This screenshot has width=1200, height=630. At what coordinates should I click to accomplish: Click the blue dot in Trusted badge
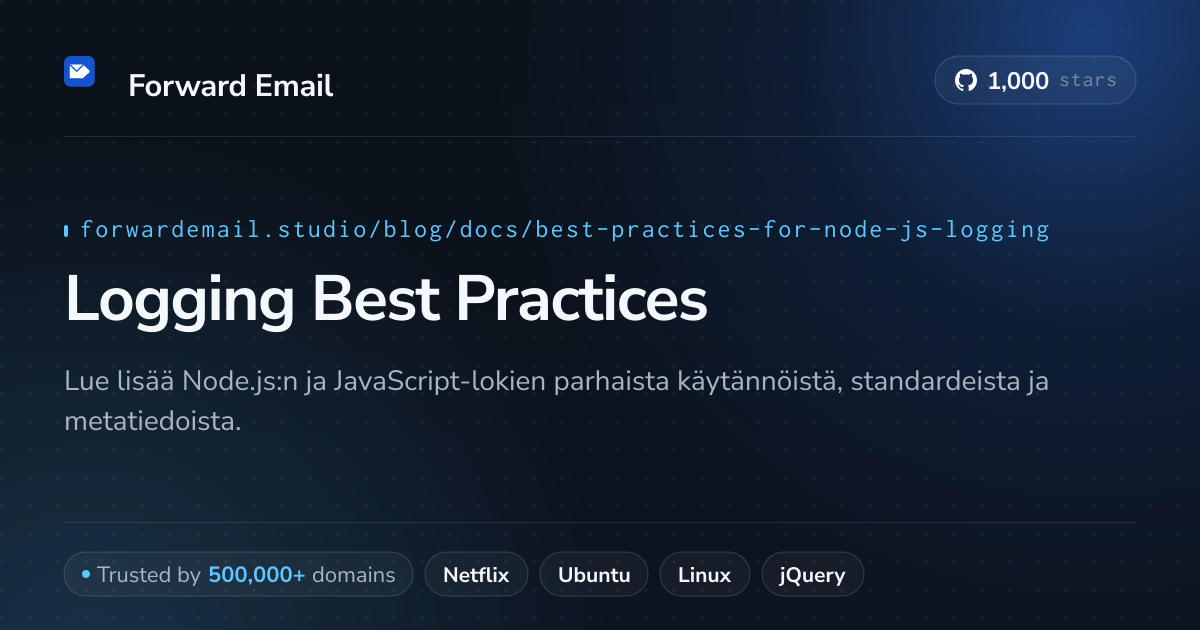click(86, 575)
